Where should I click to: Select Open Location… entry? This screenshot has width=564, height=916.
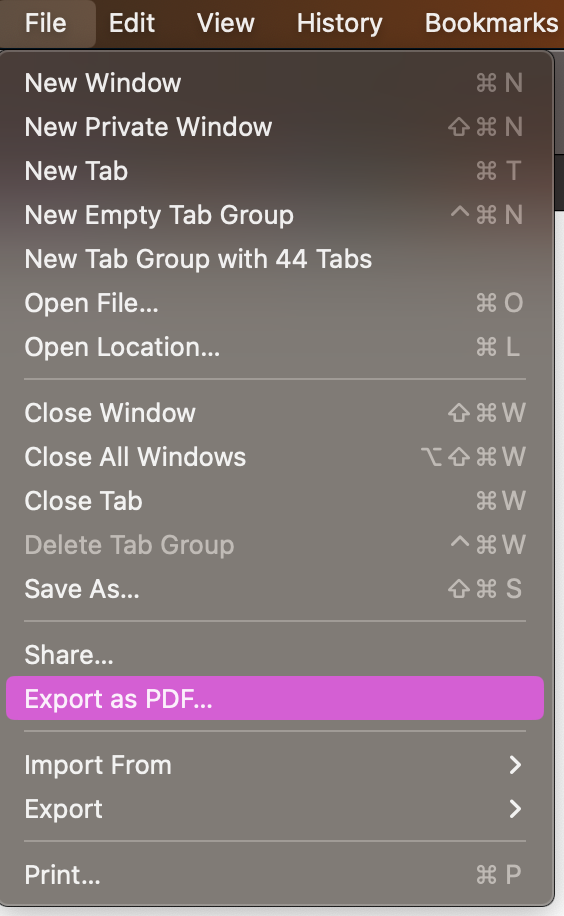coord(275,347)
